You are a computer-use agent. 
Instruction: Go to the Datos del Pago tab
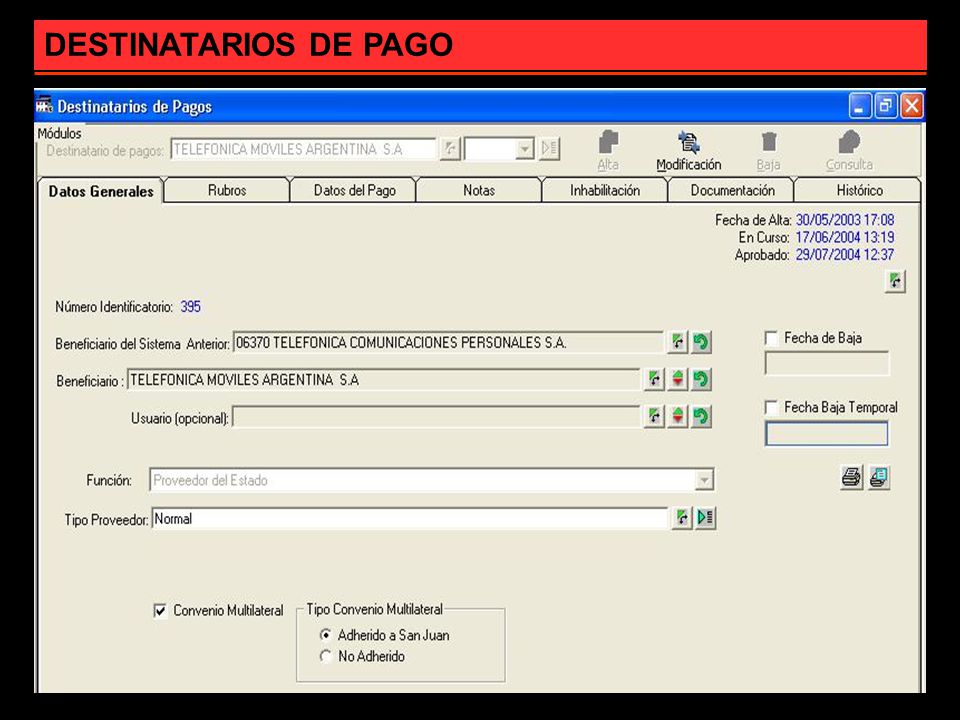point(354,190)
